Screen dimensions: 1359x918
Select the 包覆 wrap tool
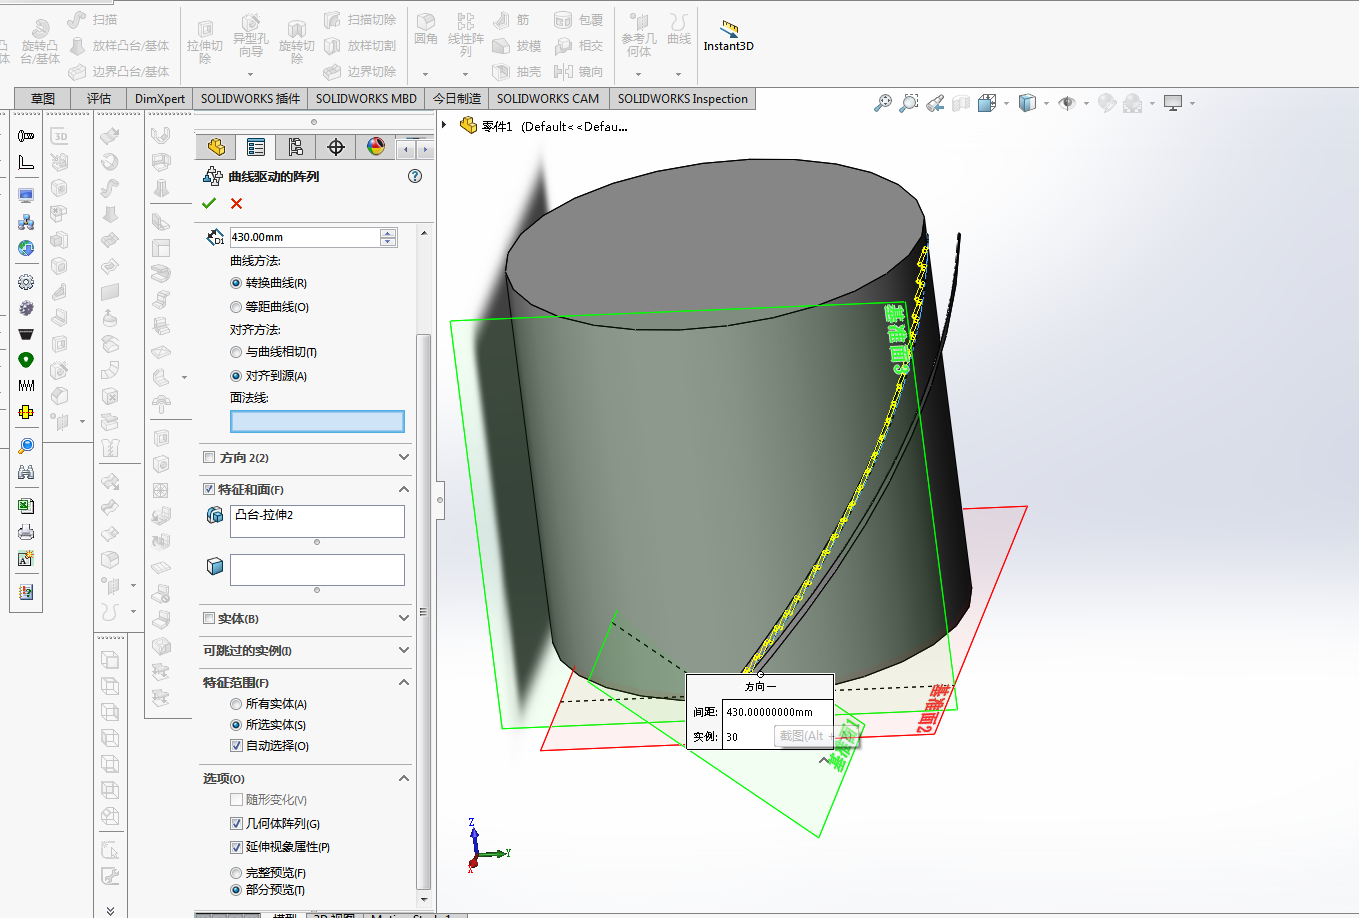[x=578, y=20]
